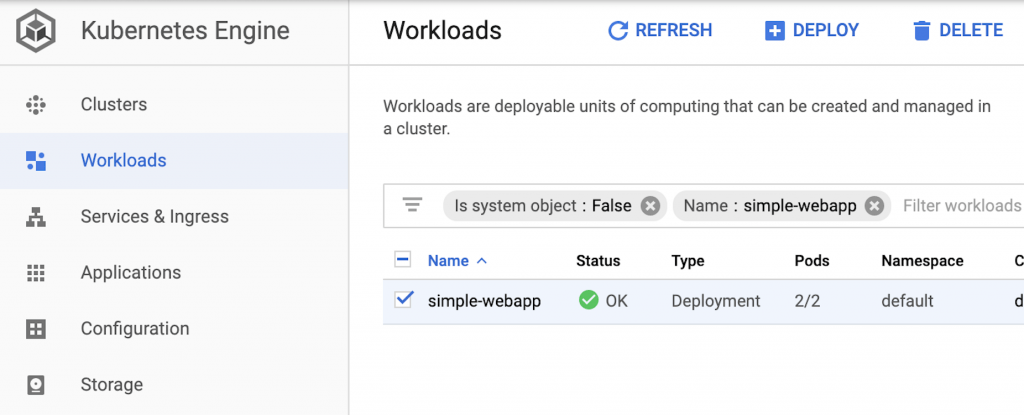Click the Storage disk icon
This screenshot has height=415, width=1024.
[35, 385]
